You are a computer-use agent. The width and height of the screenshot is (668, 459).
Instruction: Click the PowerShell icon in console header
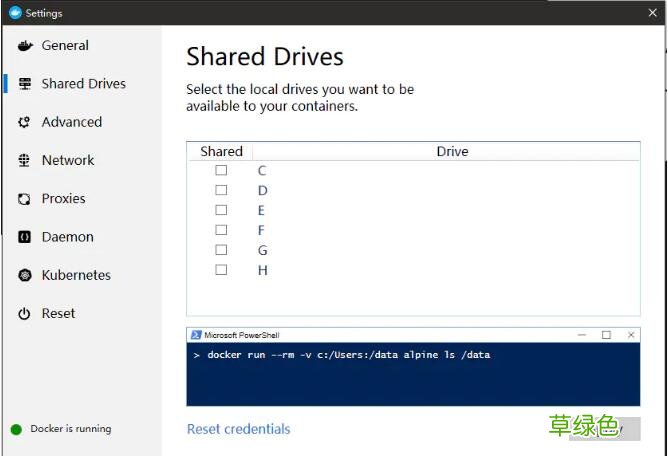coord(196,335)
